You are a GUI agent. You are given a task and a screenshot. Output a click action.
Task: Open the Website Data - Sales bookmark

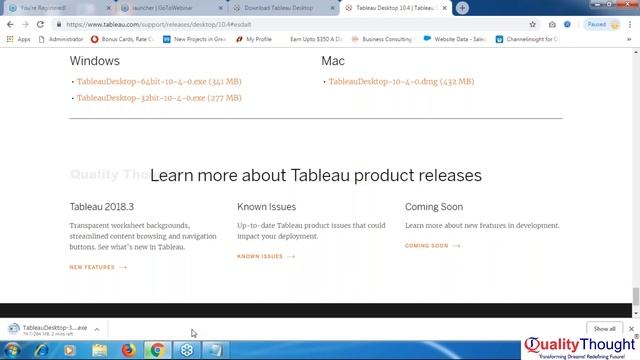(x=455, y=39)
